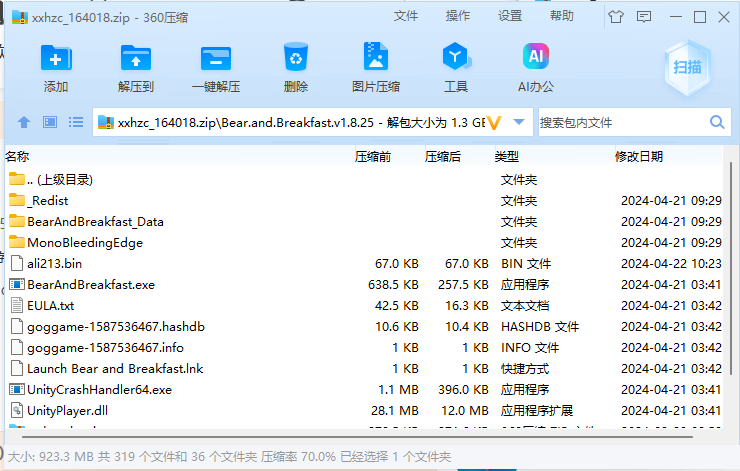Go up one directory with the arrow icon
This screenshot has width=740, height=471.
(24, 123)
